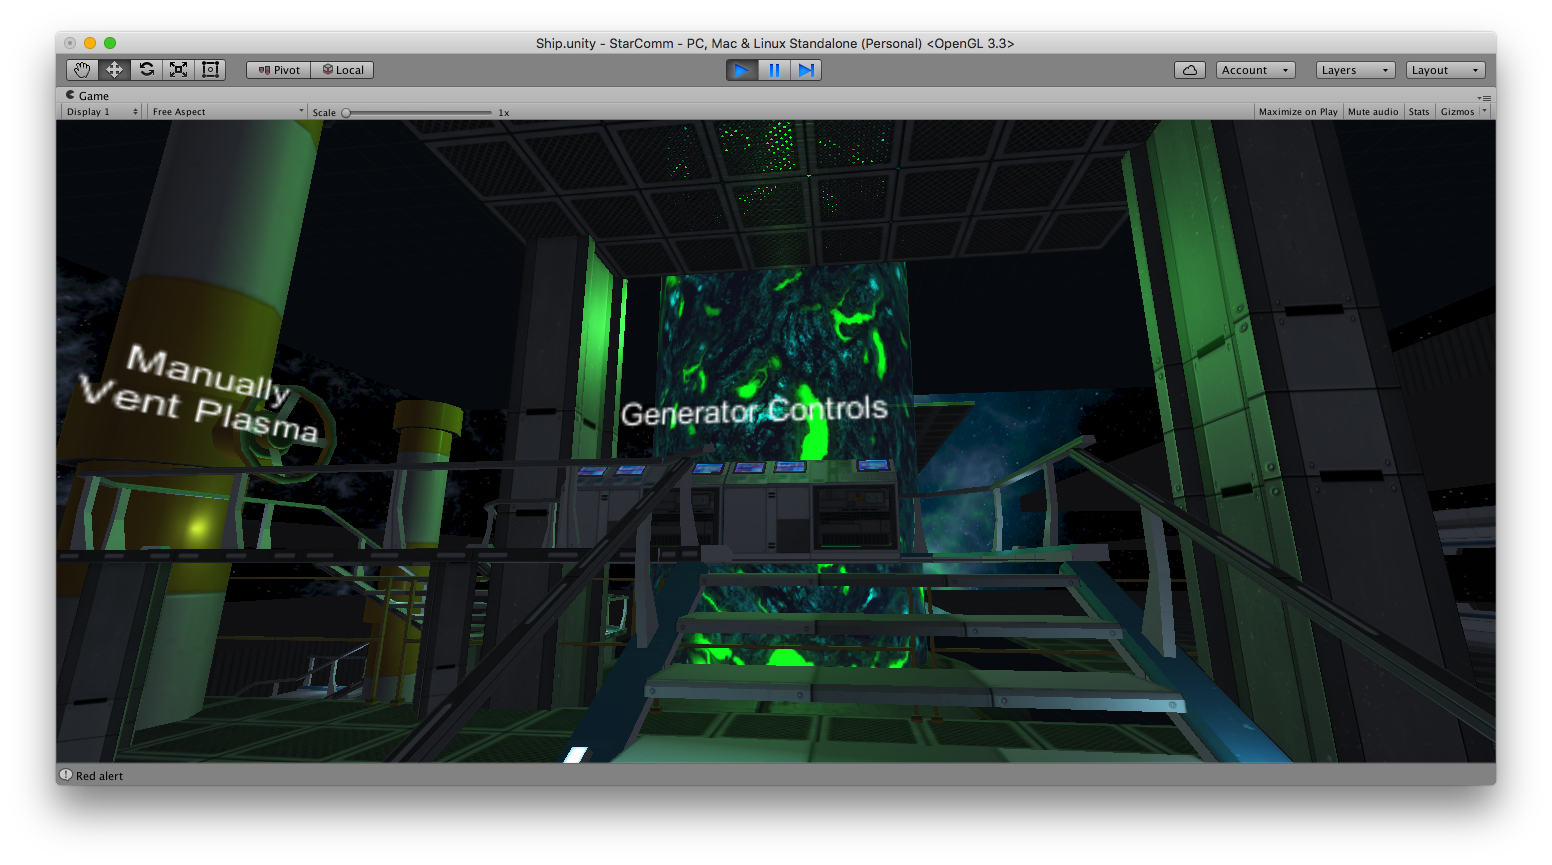Select the Rect transform tool

210,70
